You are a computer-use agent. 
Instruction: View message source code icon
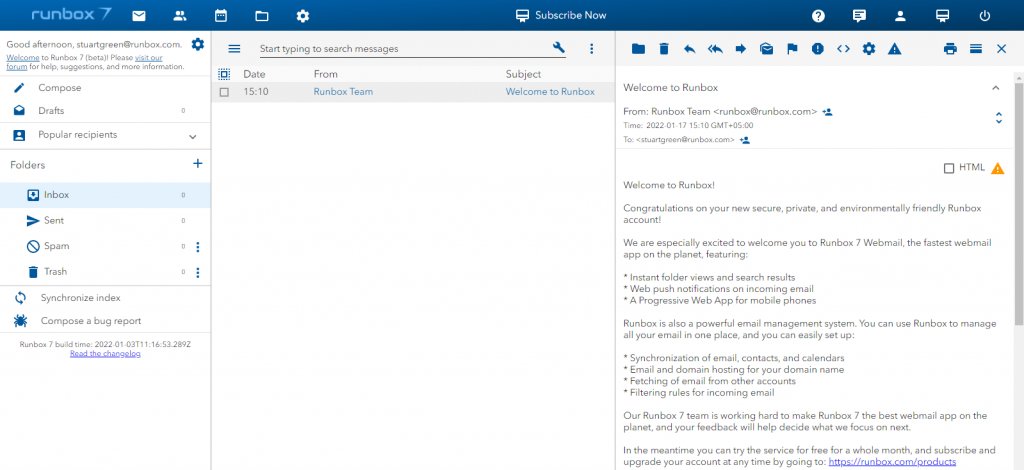click(x=843, y=48)
